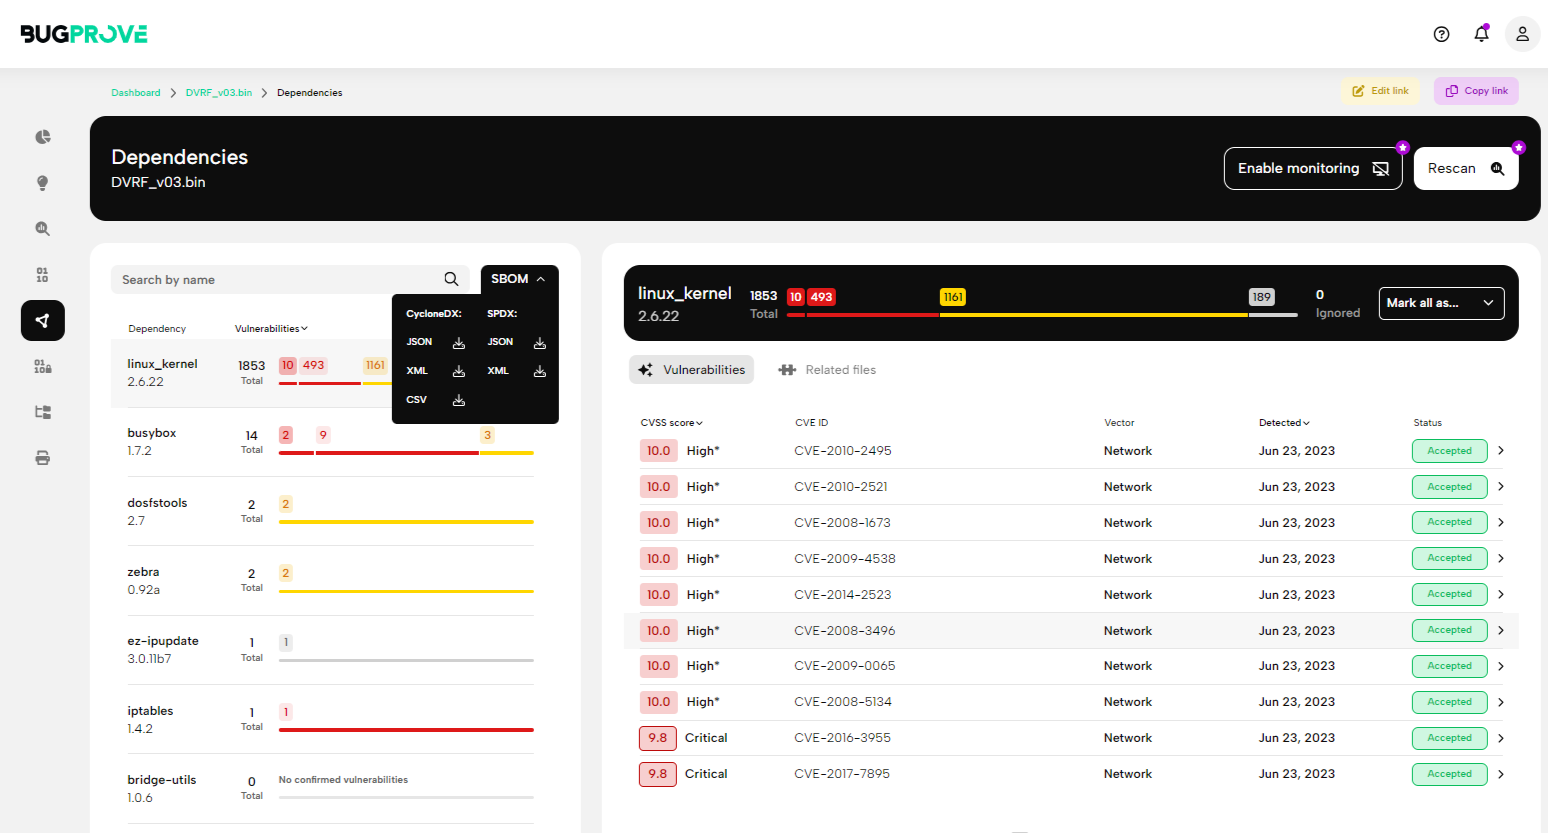Open the help question mark icon

[x=1441, y=33]
